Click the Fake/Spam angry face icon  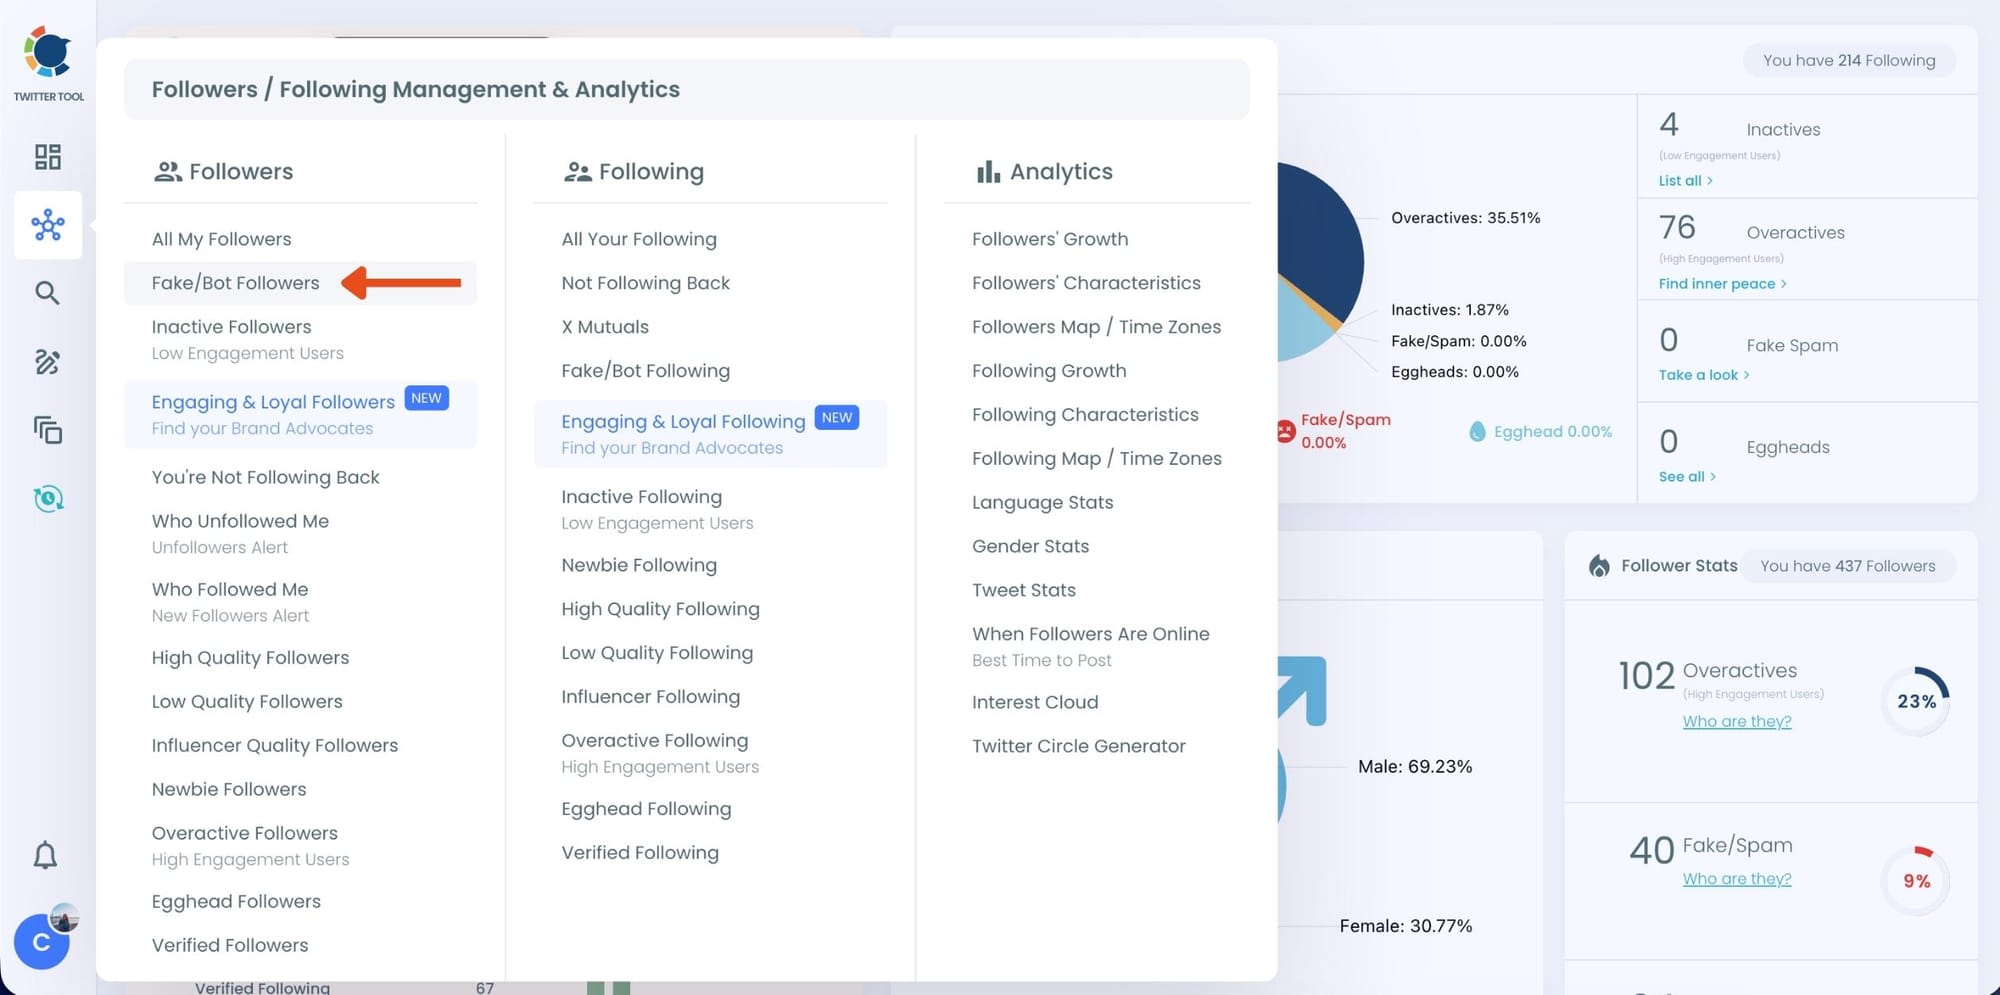pos(1285,432)
